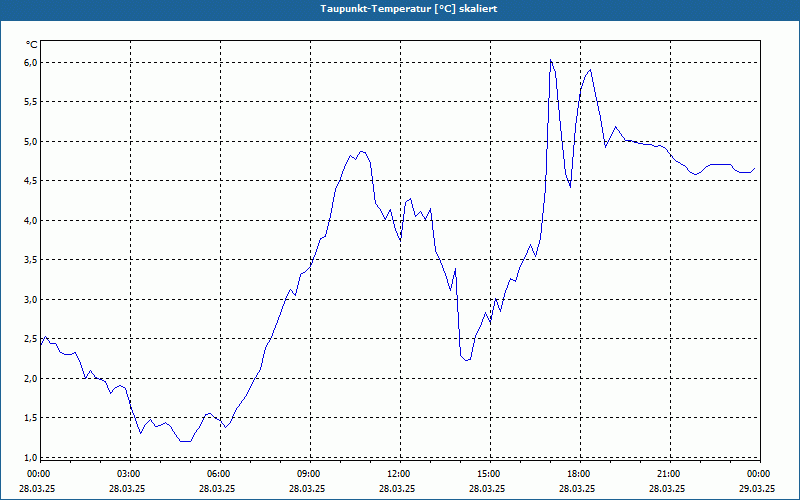The image size is (800, 500).
Task: Pick the '4,0' y-axis value
Action: tap(31, 220)
